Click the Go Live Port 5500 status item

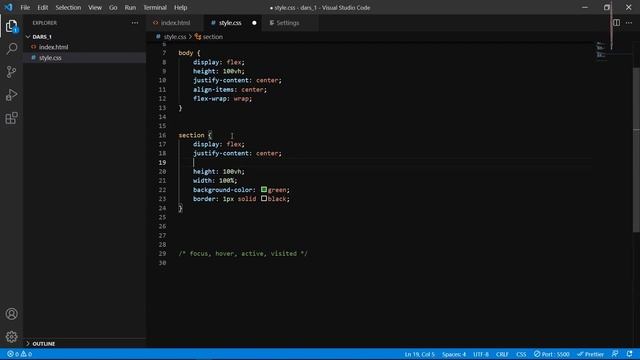tap(551, 354)
